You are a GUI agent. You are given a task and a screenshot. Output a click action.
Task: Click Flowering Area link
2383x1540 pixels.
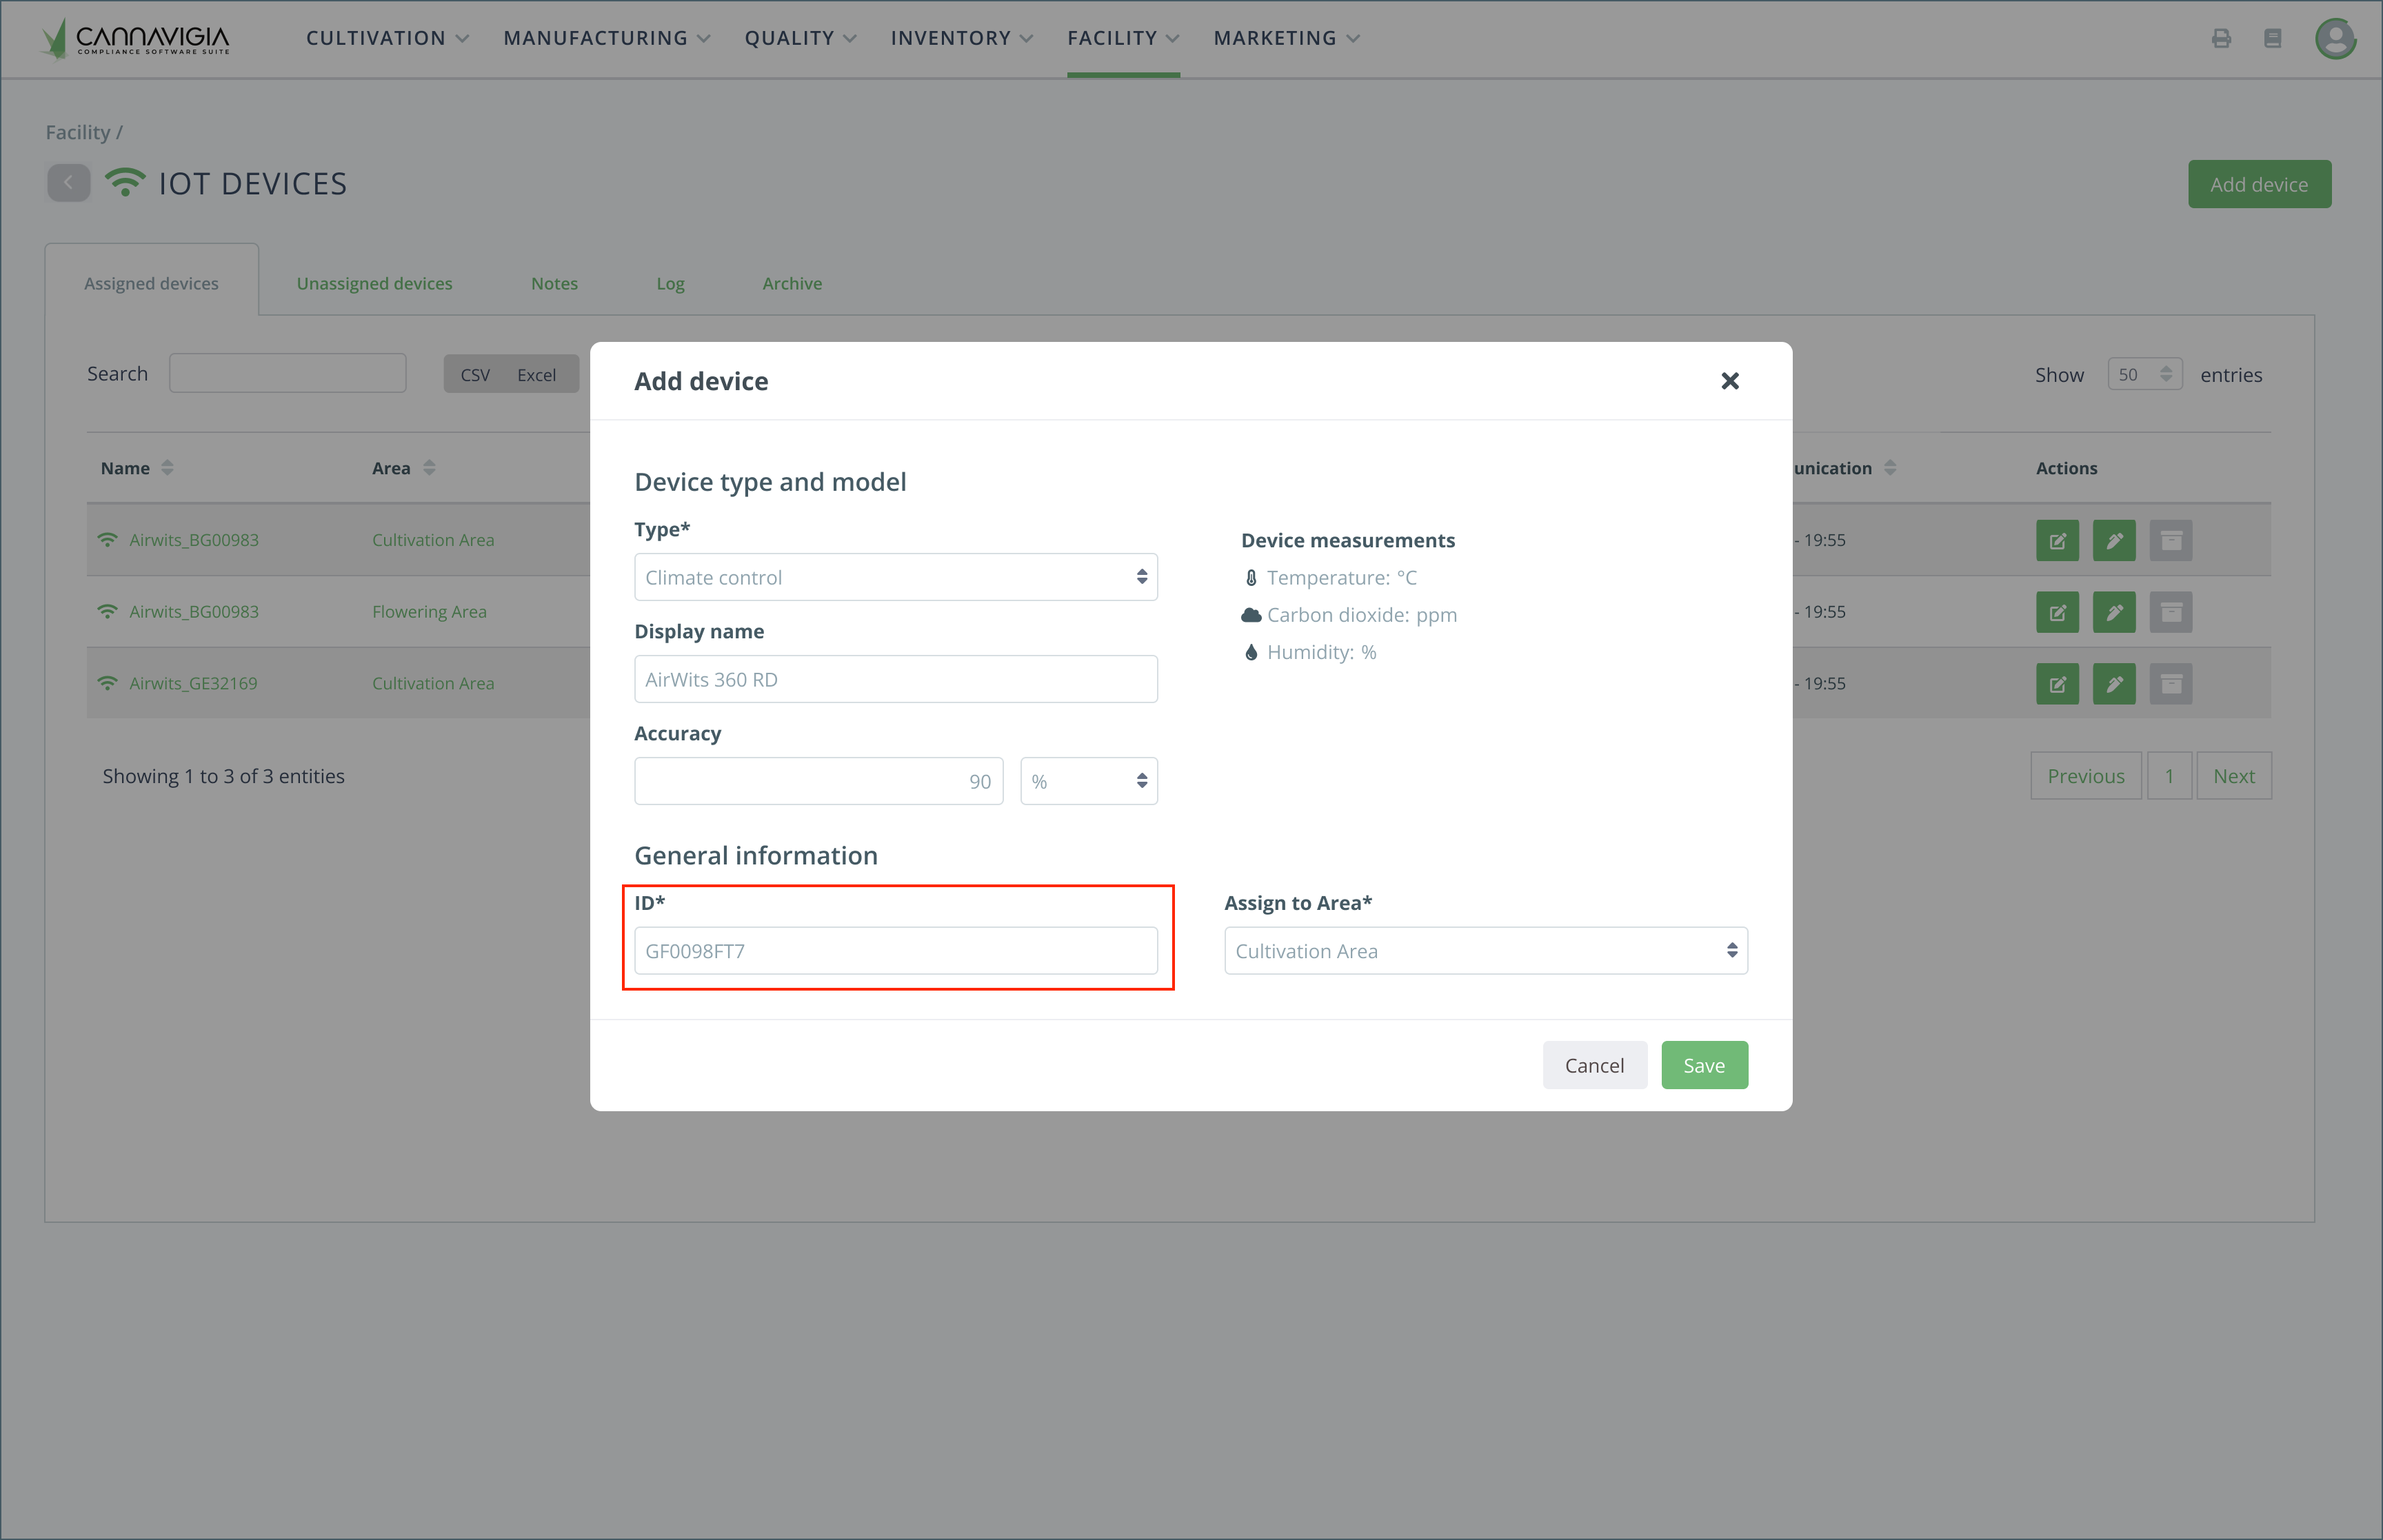tap(429, 612)
